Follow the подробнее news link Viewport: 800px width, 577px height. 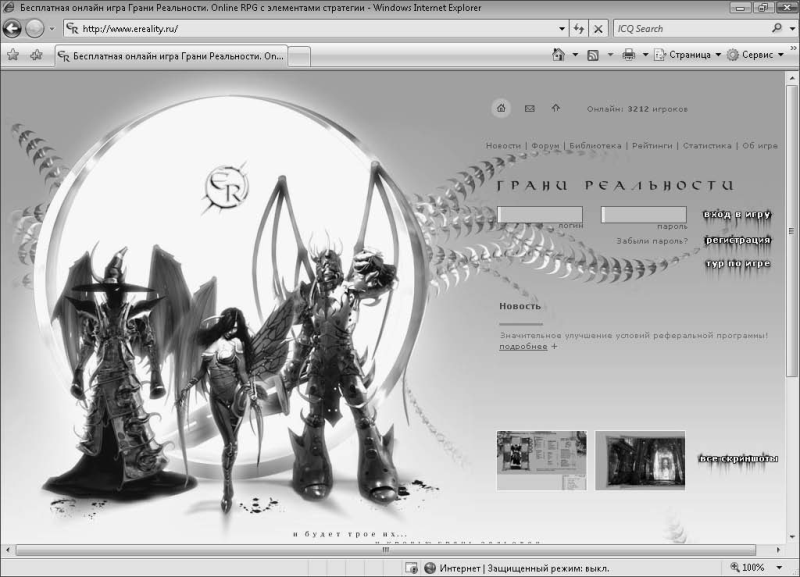click(x=523, y=346)
